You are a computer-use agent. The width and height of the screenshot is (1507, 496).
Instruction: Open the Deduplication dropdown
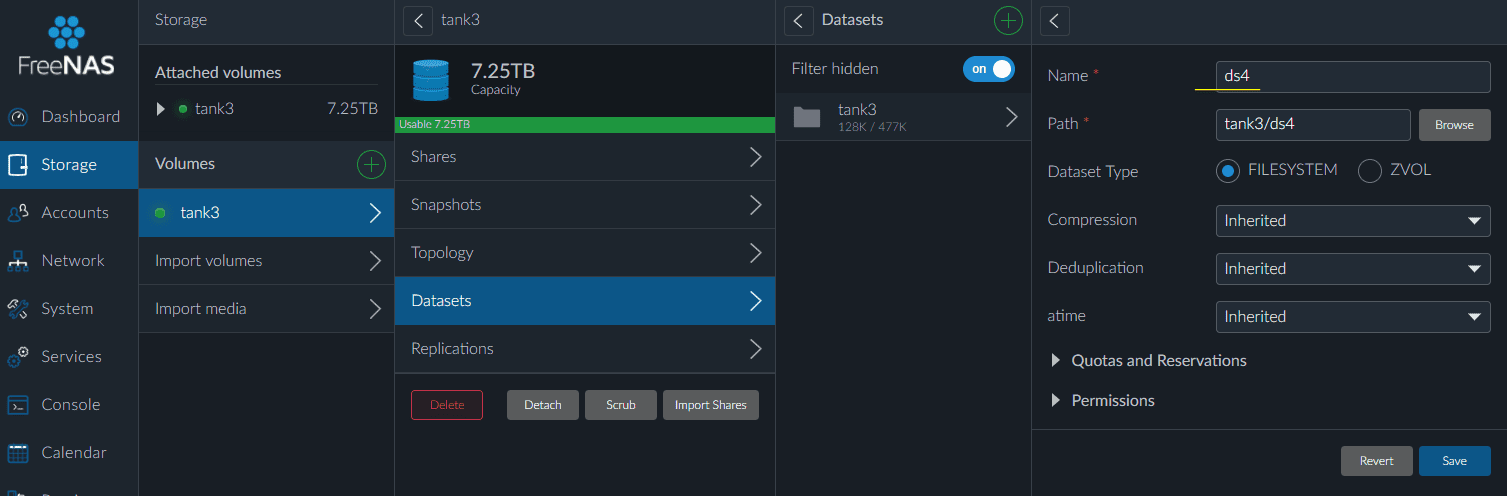(1353, 268)
